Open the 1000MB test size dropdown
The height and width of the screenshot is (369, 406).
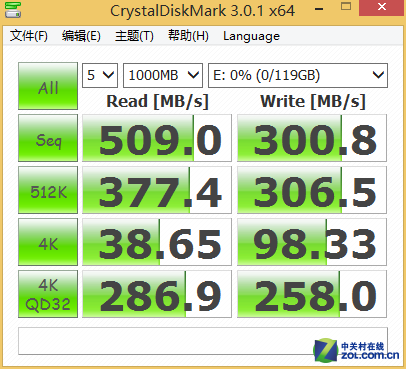(x=163, y=75)
